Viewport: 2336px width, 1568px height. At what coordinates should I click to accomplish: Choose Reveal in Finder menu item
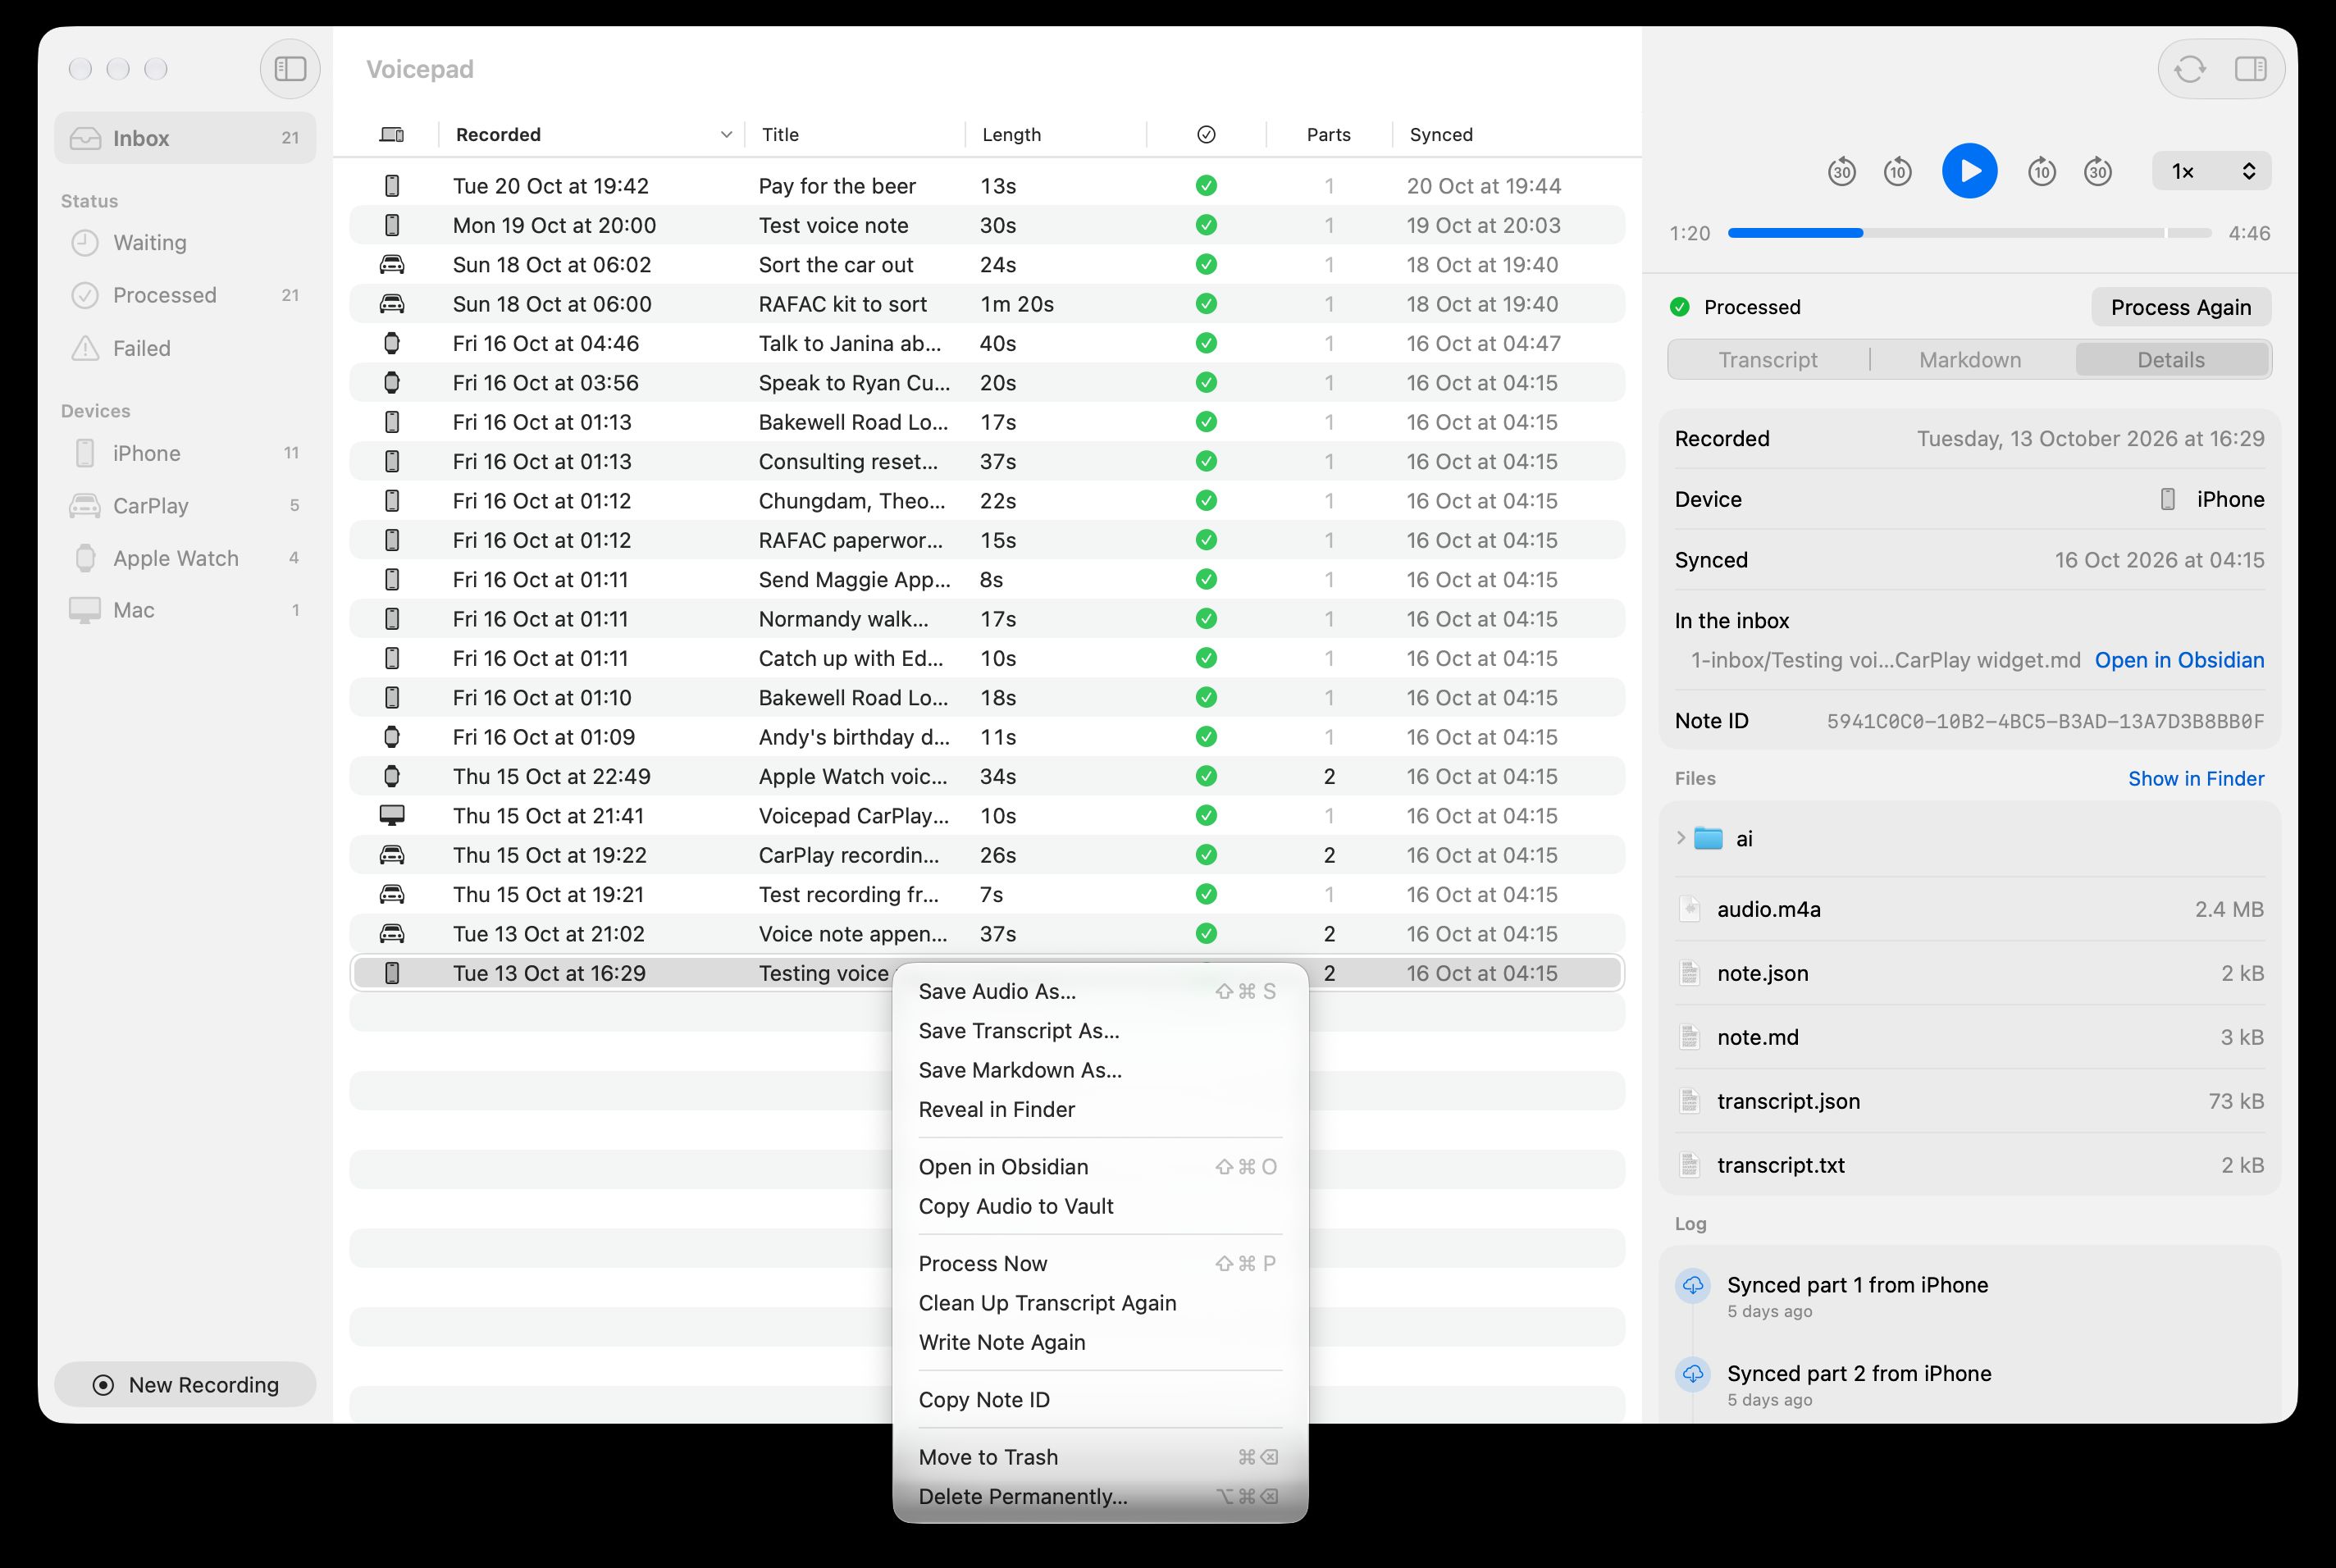click(x=1100, y=1109)
